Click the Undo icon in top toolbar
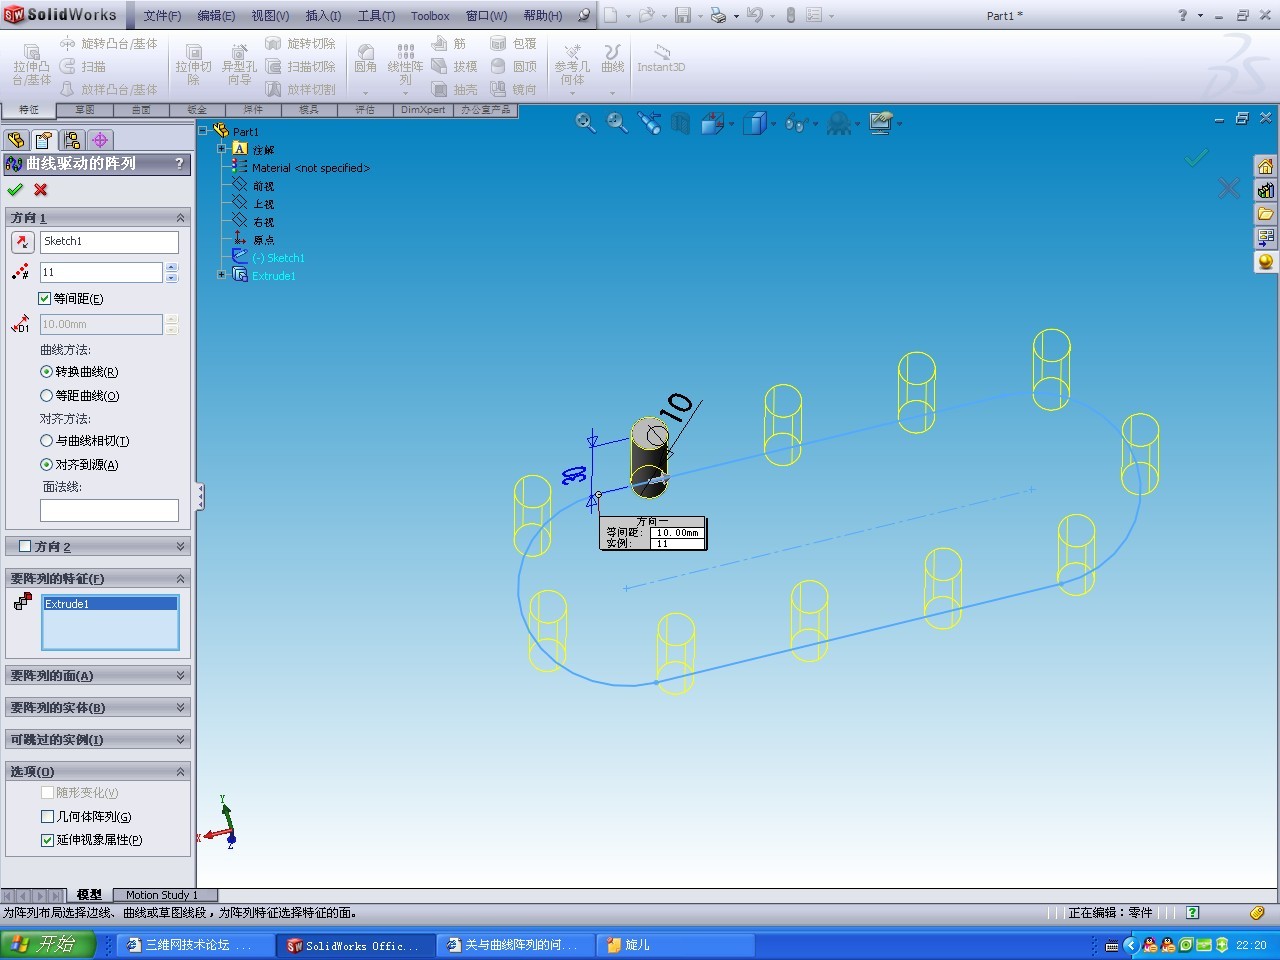The width and height of the screenshot is (1280, 960). (x=754, y=15)
